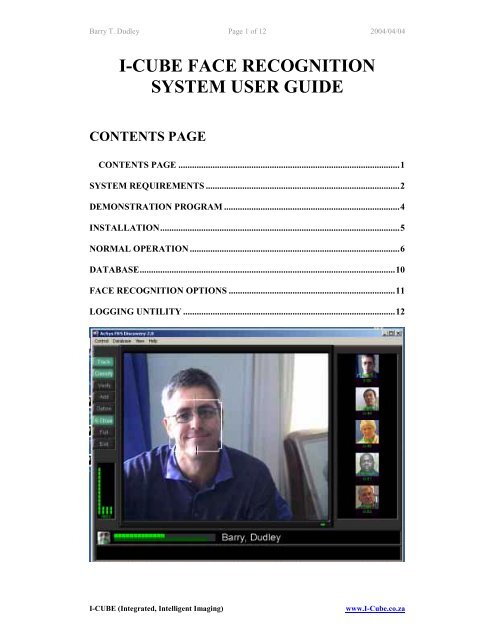Click the application icon in the title bar
The image size is (495, 640).
coord(96,333)
